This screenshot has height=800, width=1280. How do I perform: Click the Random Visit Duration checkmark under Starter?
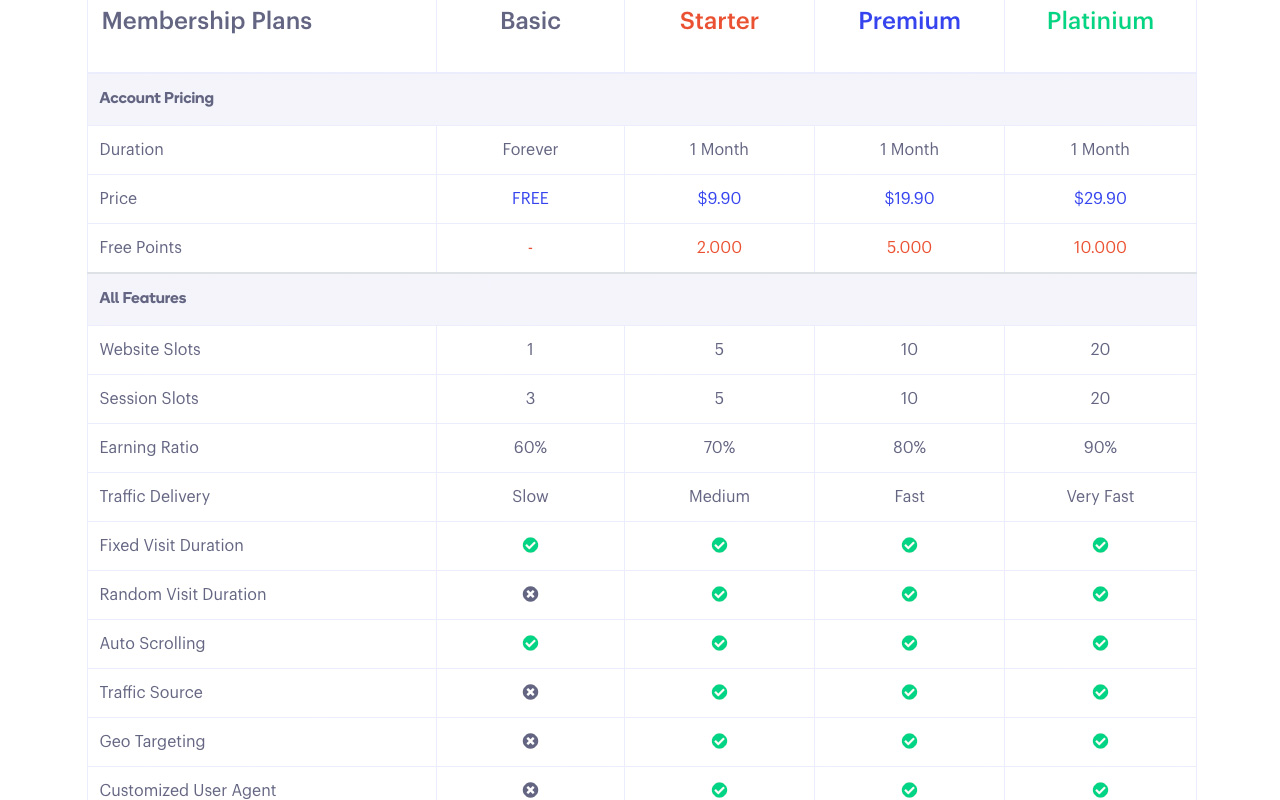tap(719, 594)
